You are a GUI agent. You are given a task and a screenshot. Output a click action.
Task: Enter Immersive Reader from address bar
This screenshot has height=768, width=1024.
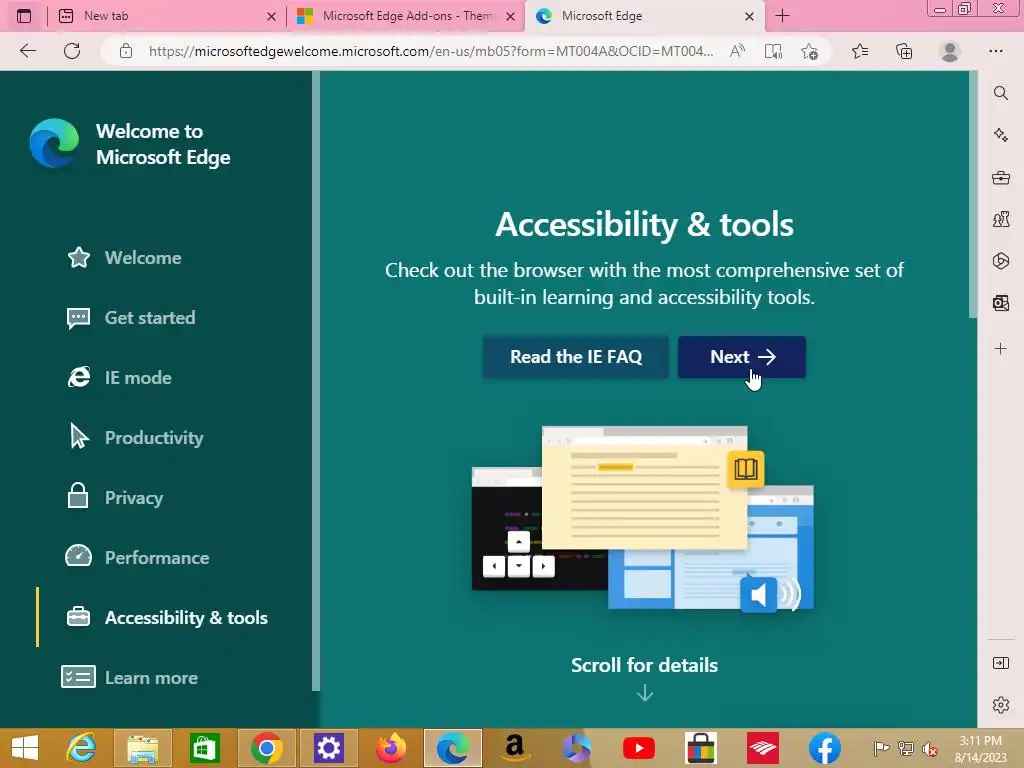point(773,51)
